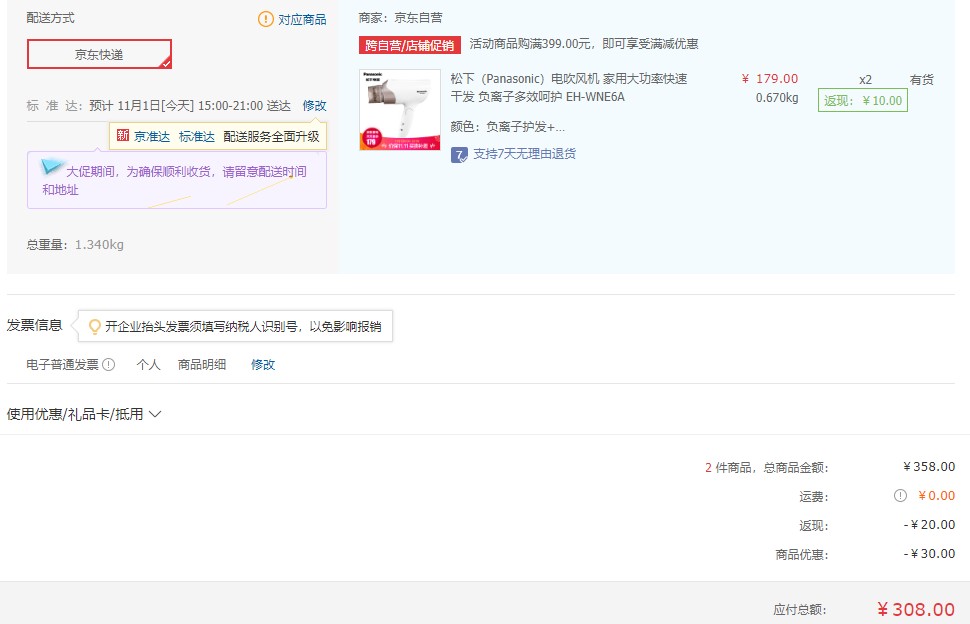
Task: Click the x2 quantity text
Action: click(865, 80)
